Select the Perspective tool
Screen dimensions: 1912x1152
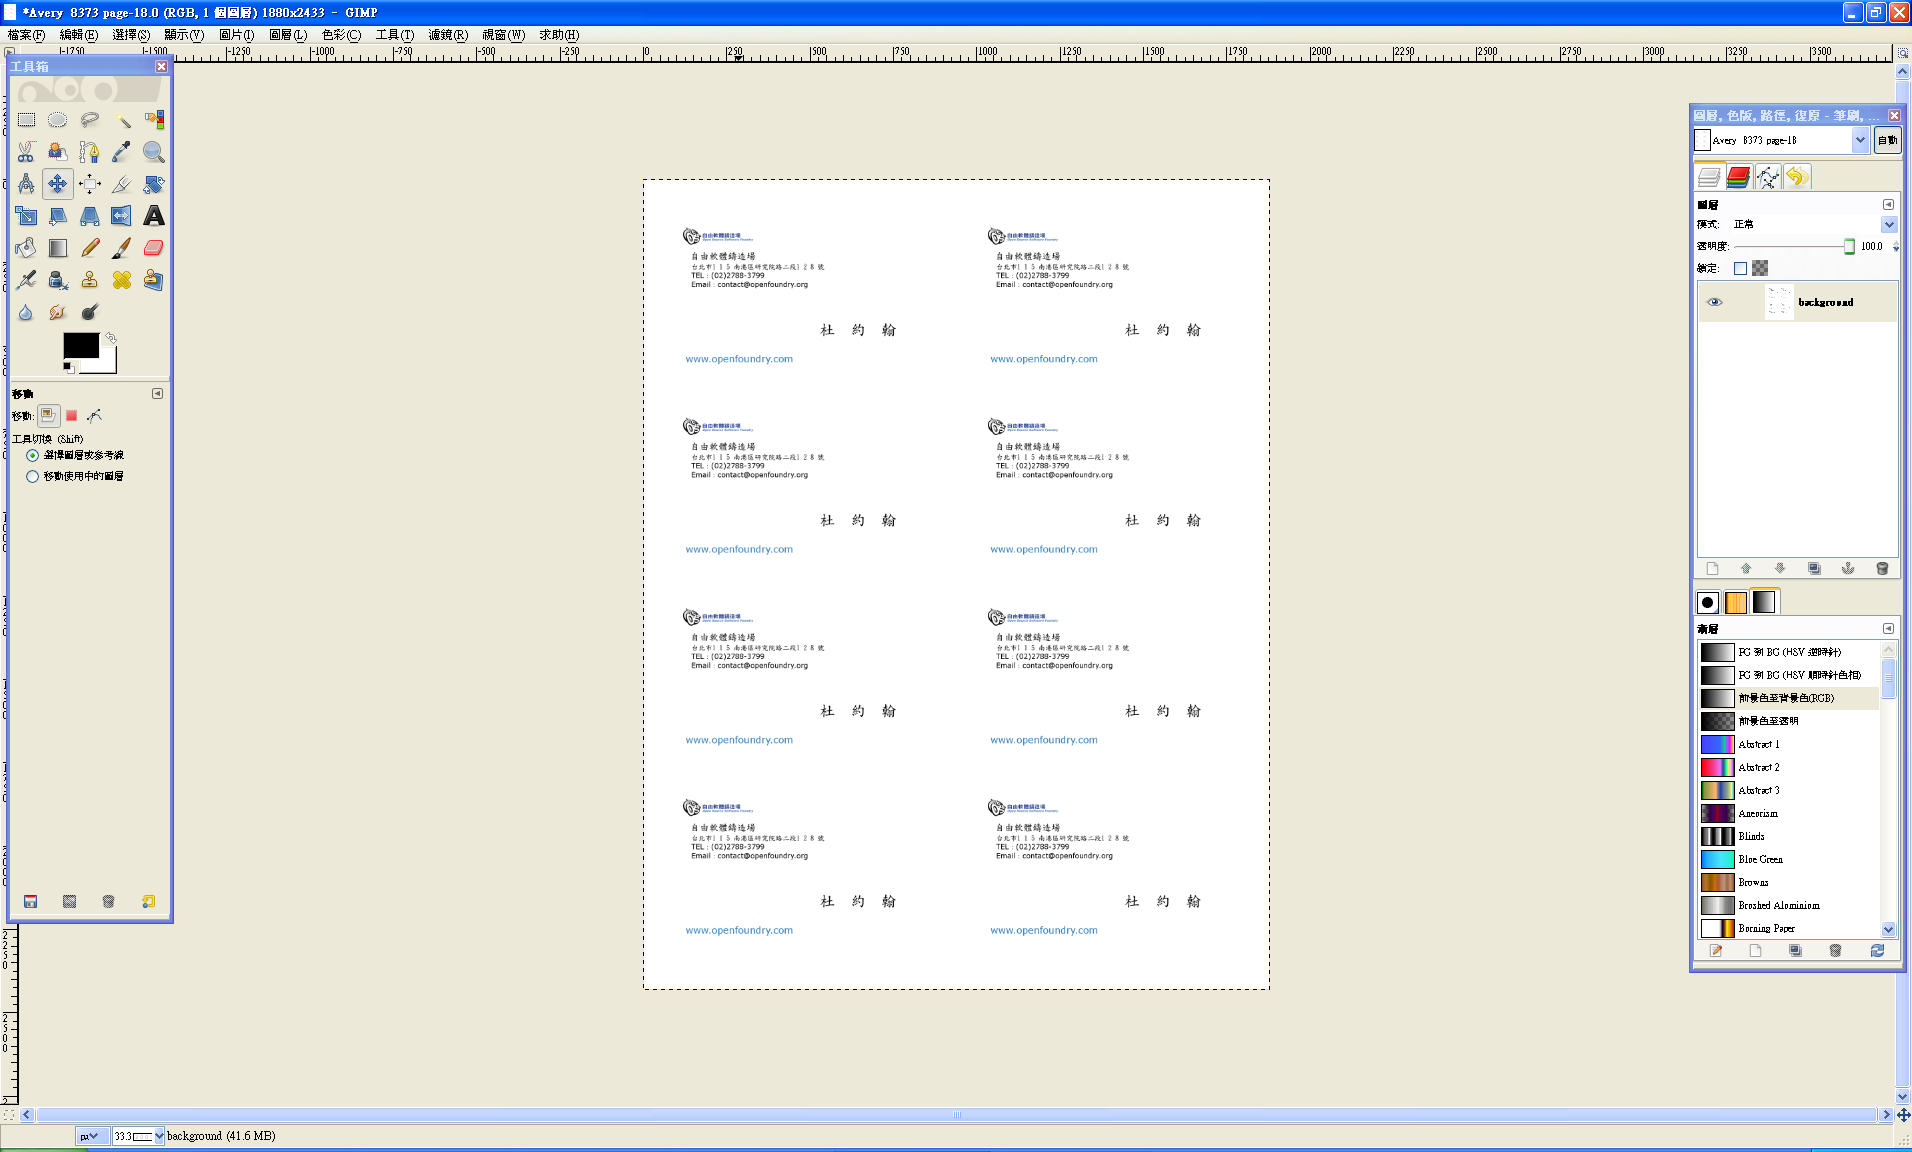(90, 216)
